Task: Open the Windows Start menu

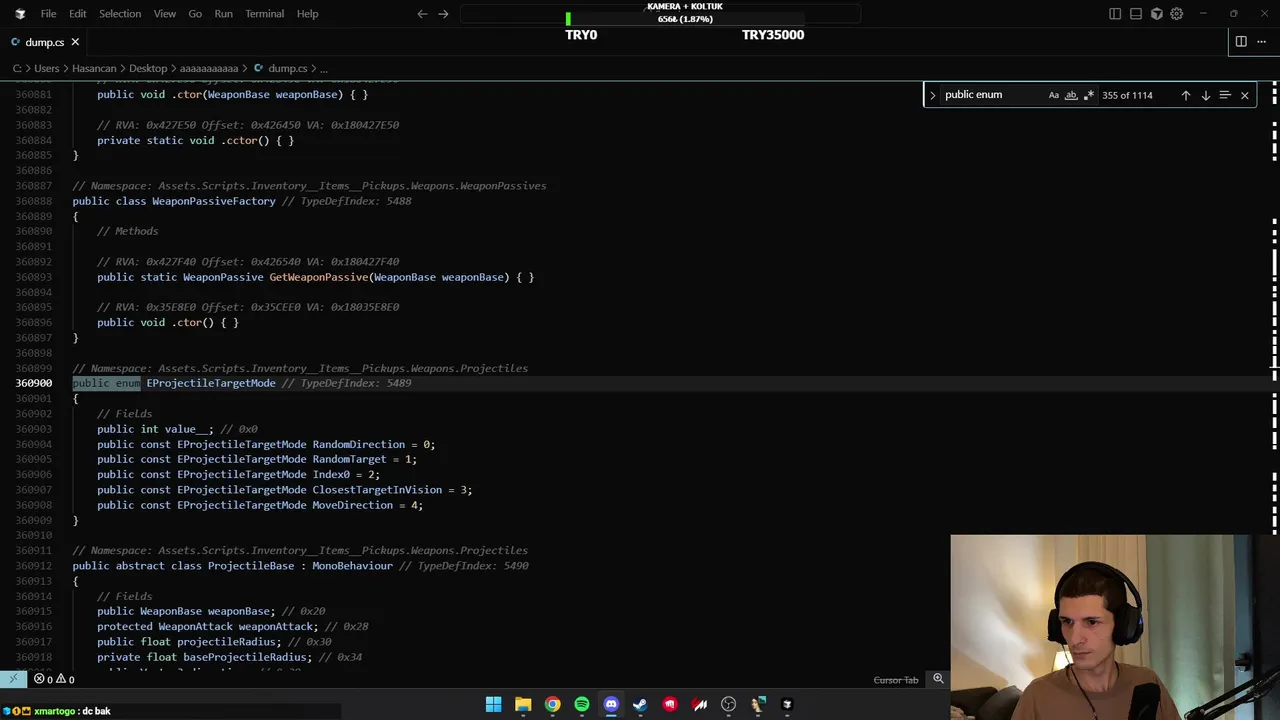Action: coord(494,704)
